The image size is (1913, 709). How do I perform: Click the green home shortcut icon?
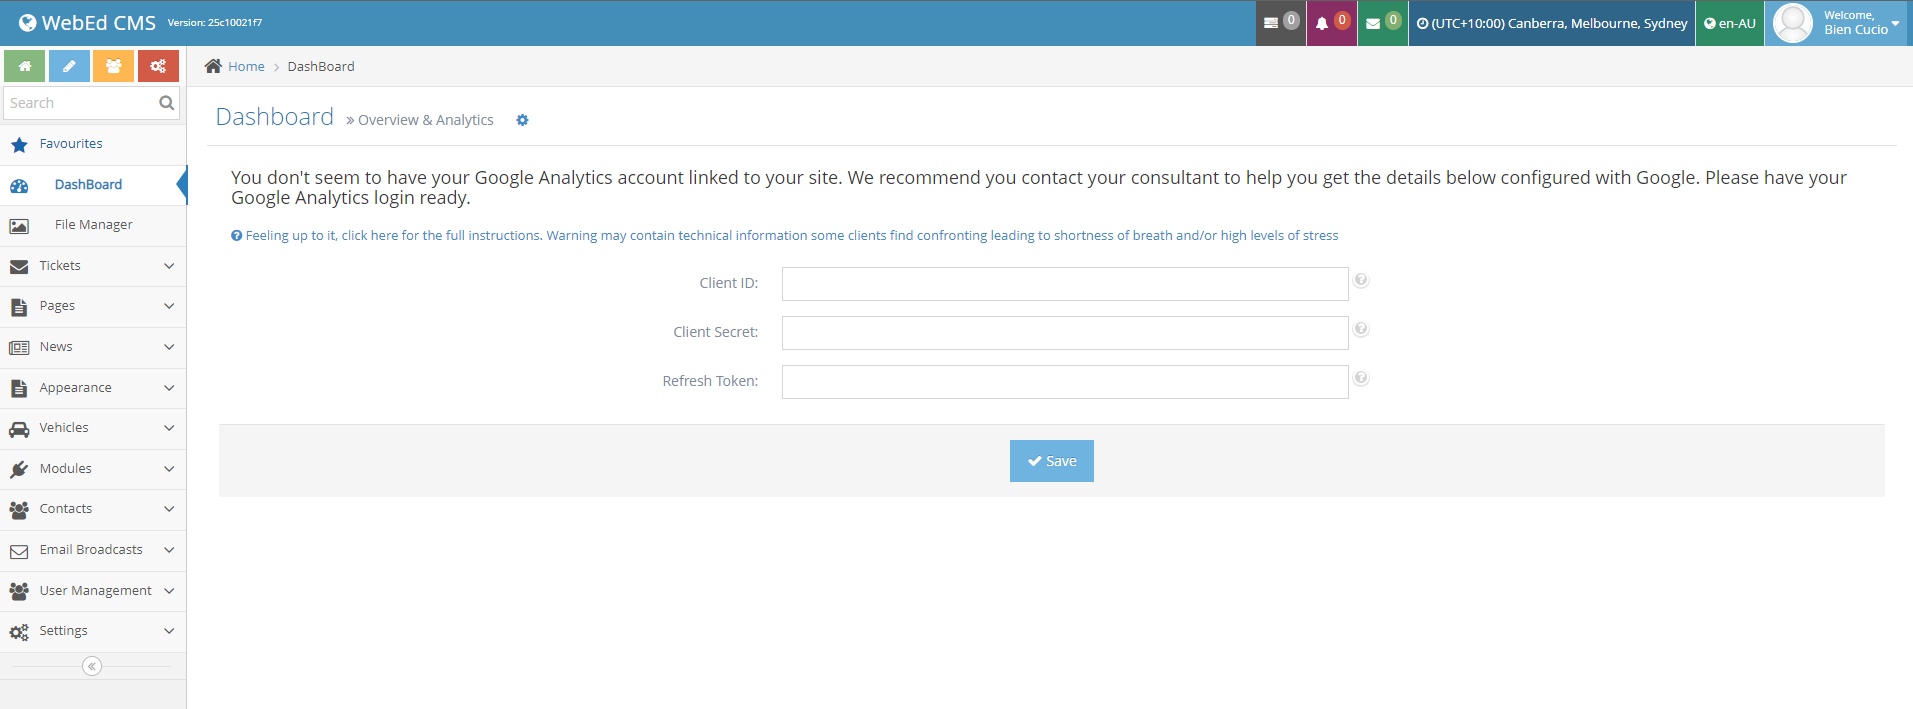(24, 66)
